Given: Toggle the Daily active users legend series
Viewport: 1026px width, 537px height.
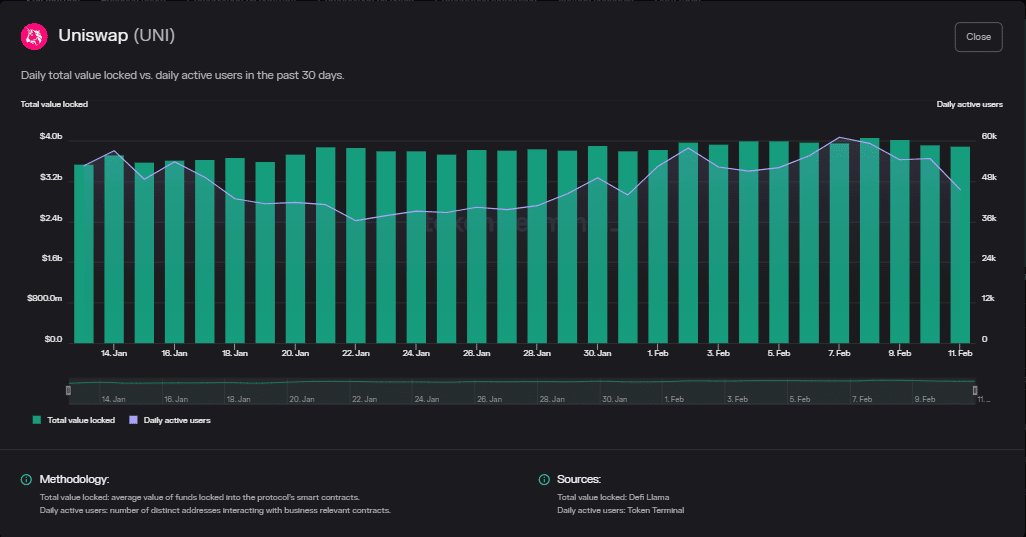Looking at the screenshot, I should tap(170, 420).
